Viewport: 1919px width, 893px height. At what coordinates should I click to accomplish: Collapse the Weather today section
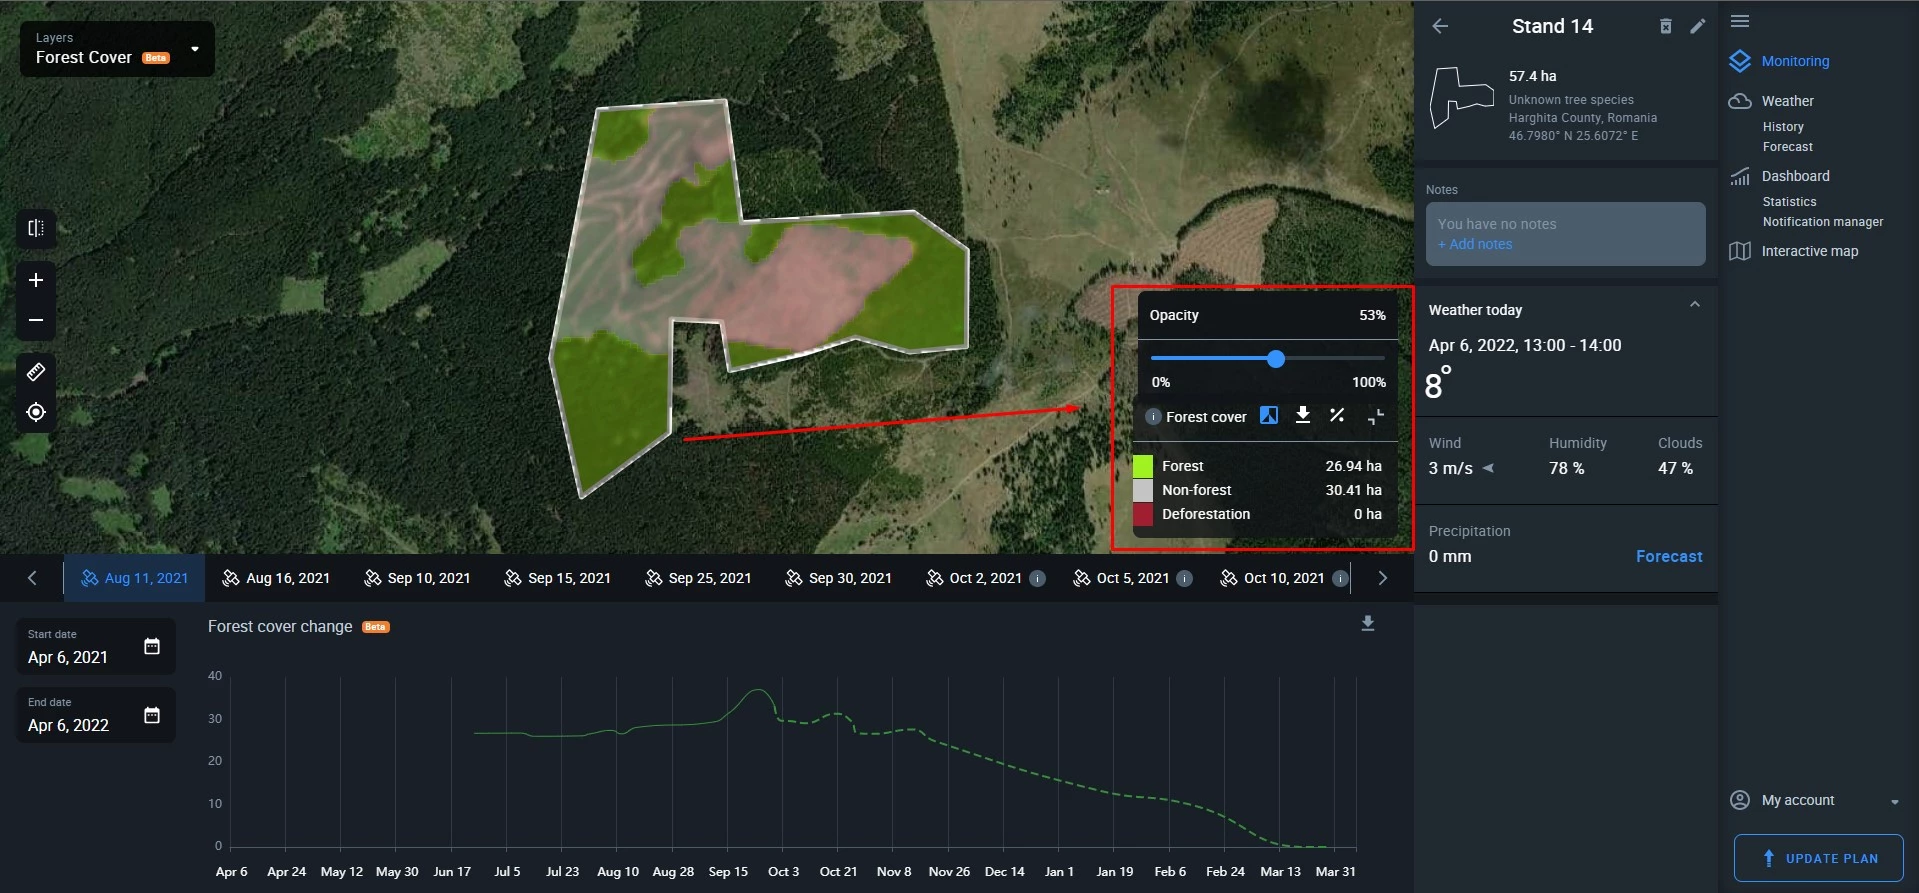click(1694, 305)
